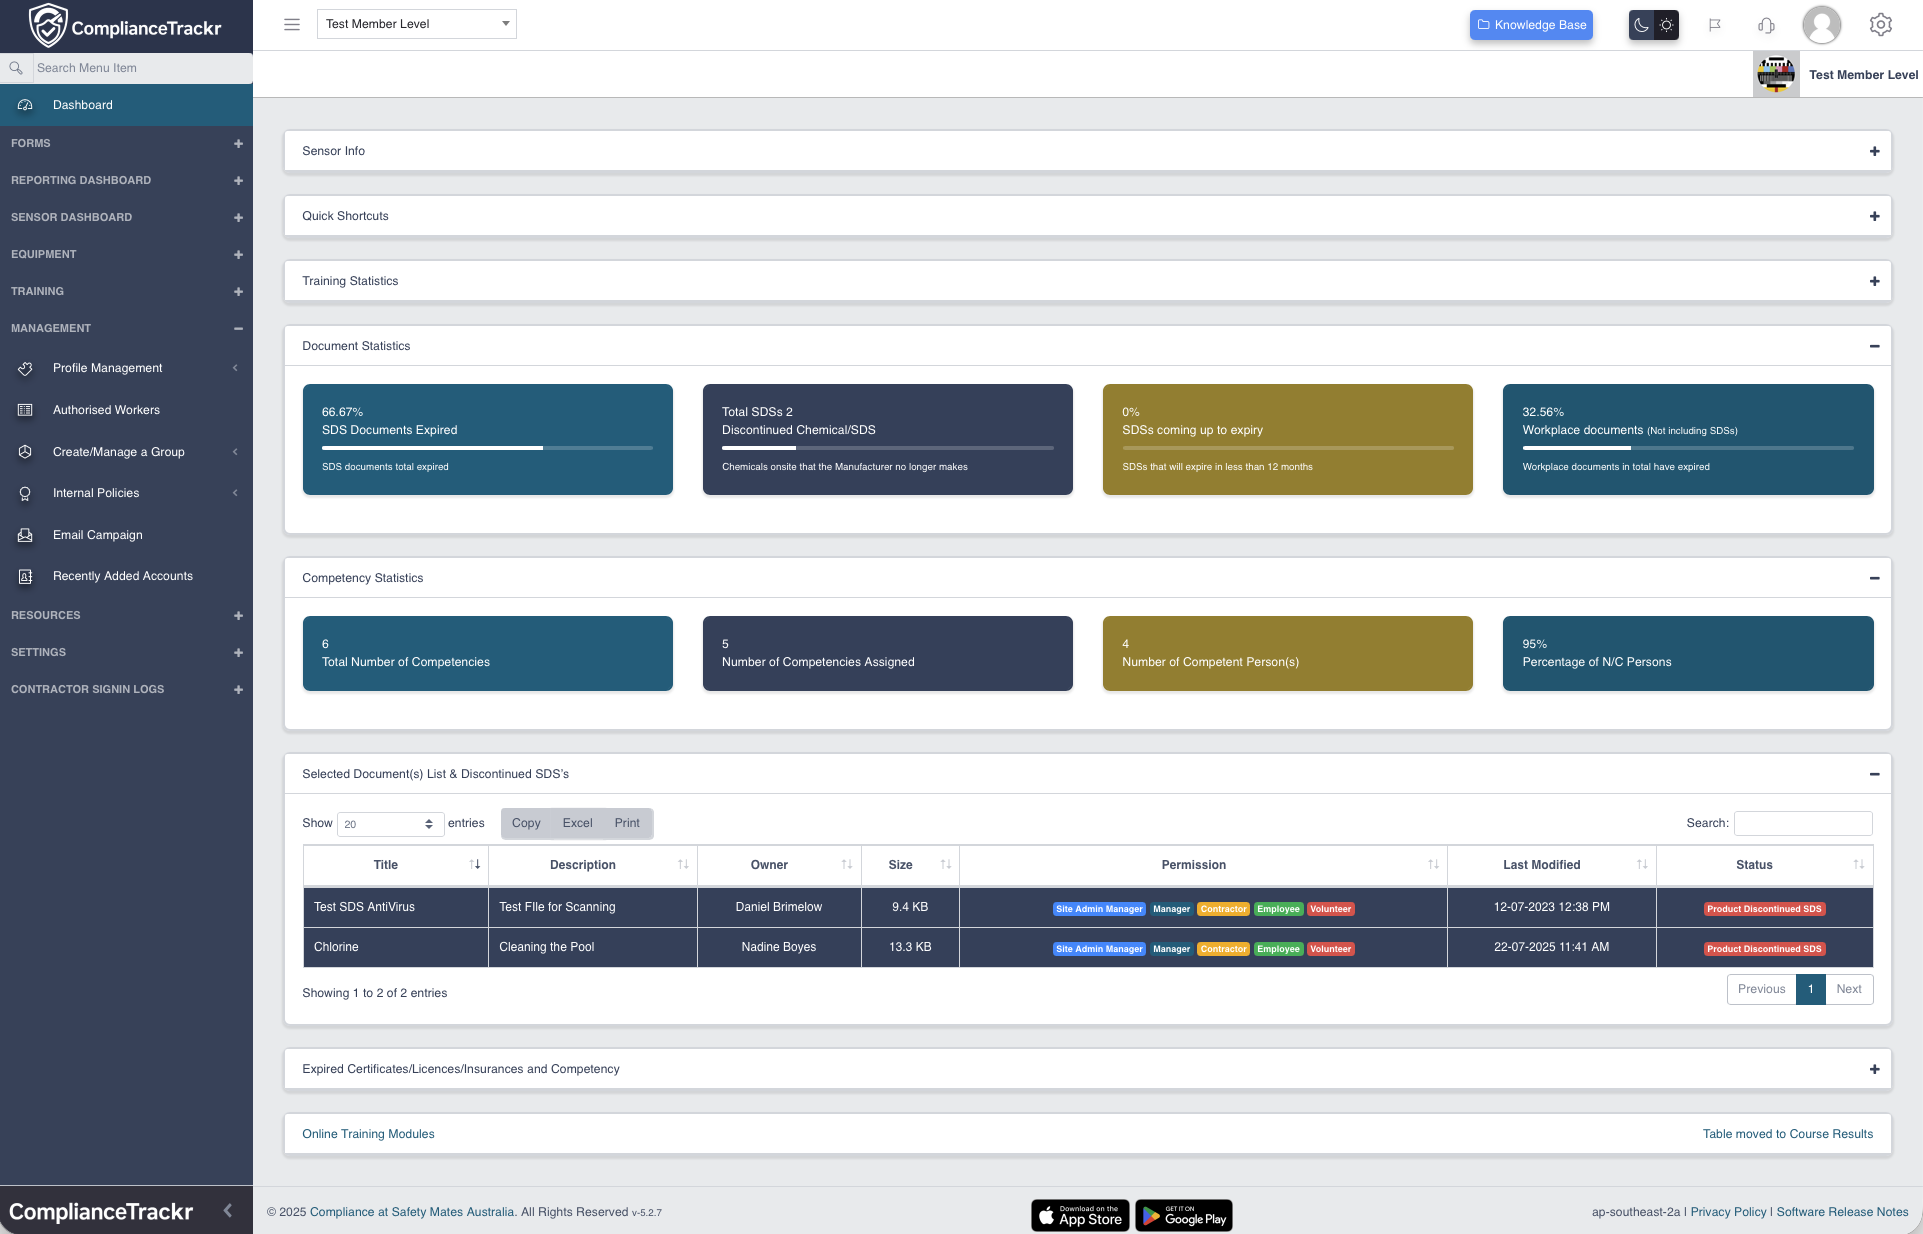This screenshot has width=1923, height=1234.
Task: Click the Knowledge Base button
Action: point(1531,25)
